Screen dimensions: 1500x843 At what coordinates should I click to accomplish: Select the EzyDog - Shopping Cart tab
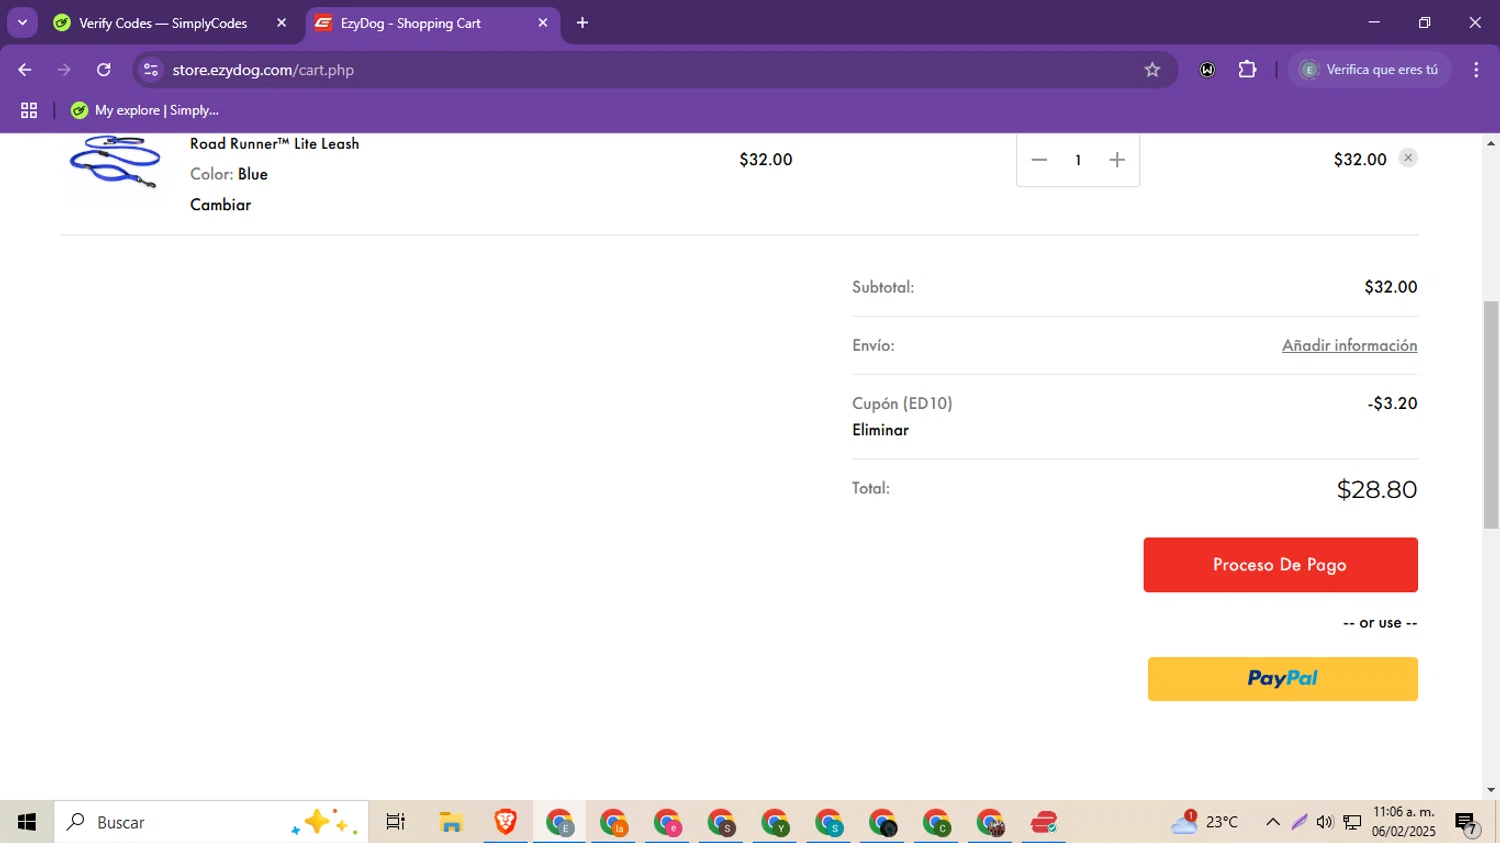412,23
